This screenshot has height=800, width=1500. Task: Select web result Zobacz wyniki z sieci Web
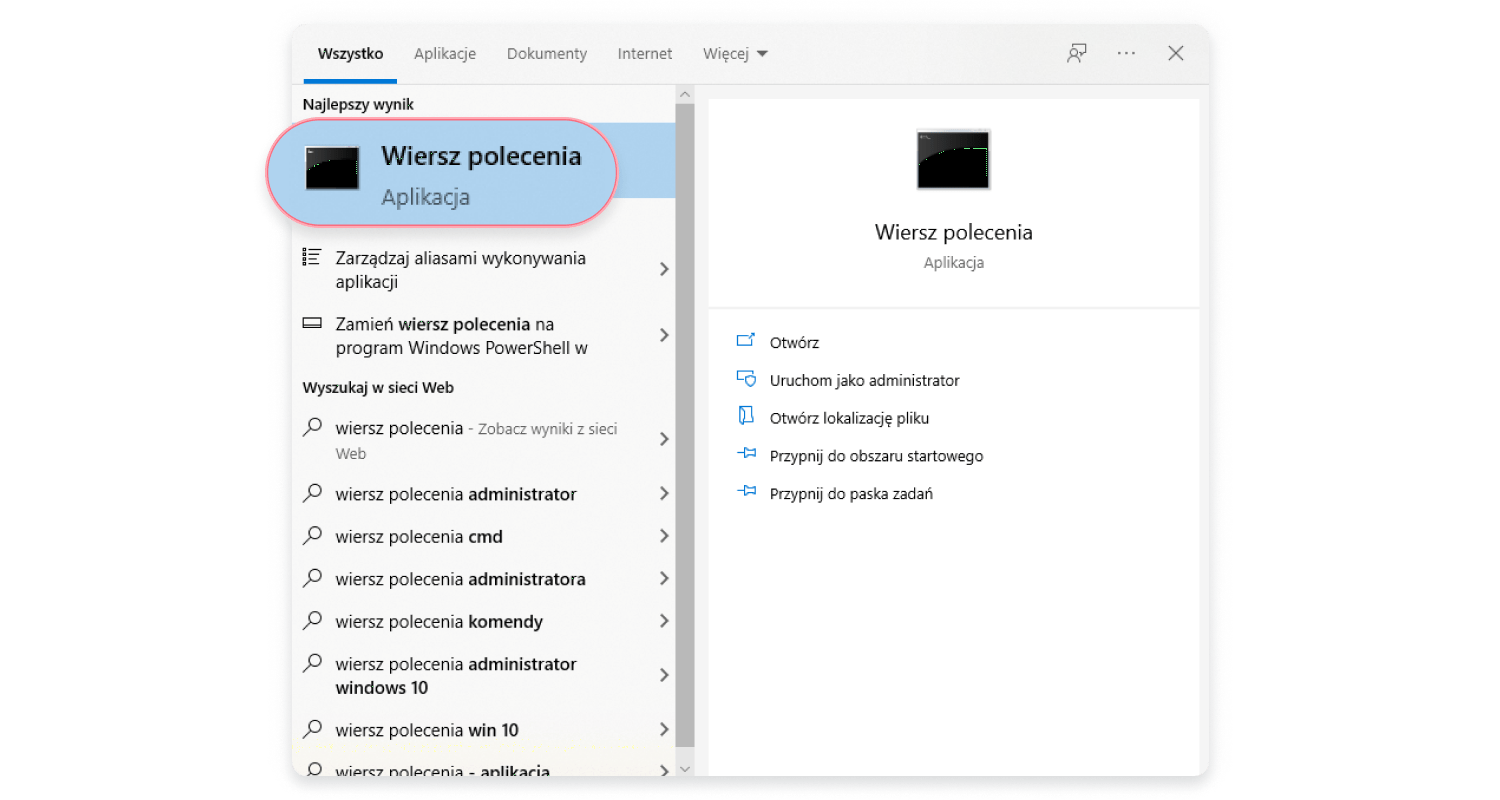484,440
